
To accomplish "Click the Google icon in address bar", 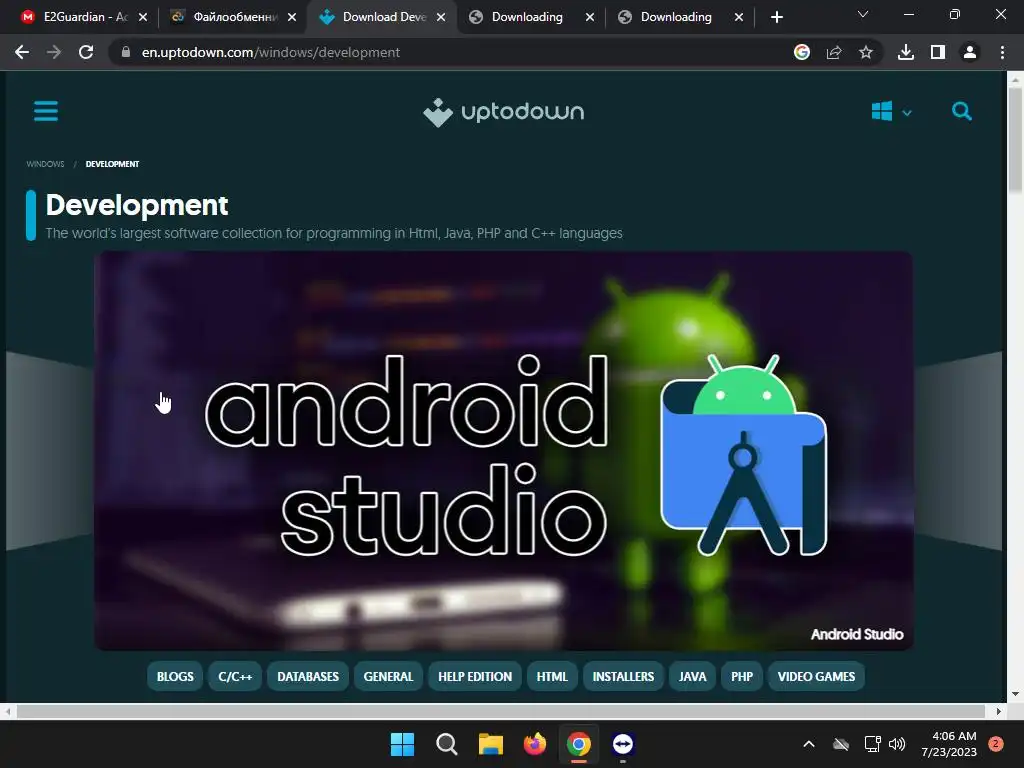I will 802,52.
